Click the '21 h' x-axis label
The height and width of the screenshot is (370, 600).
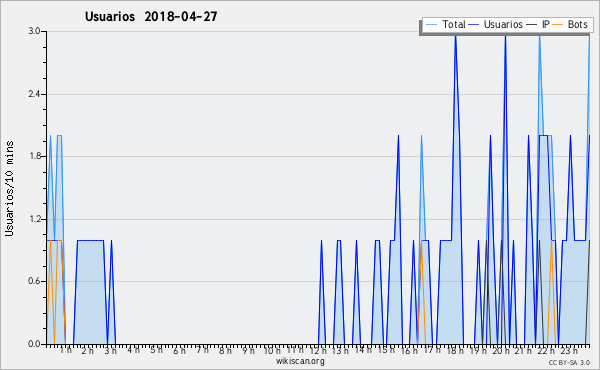pos(523,350)
